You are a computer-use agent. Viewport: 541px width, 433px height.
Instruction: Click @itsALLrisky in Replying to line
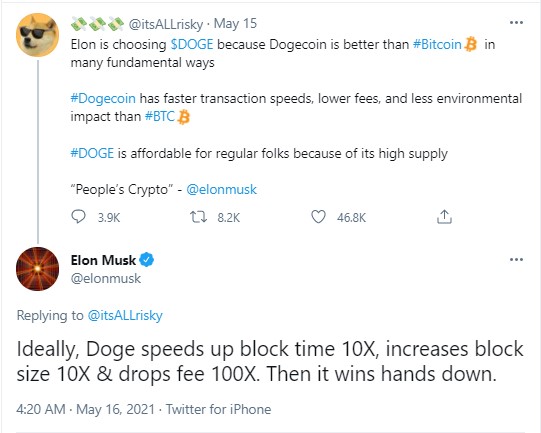125,315
